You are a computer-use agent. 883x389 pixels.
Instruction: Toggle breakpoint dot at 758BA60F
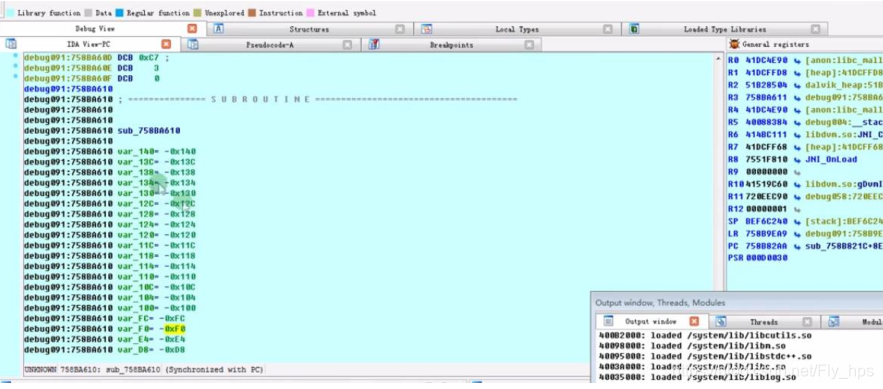point(15,77)
